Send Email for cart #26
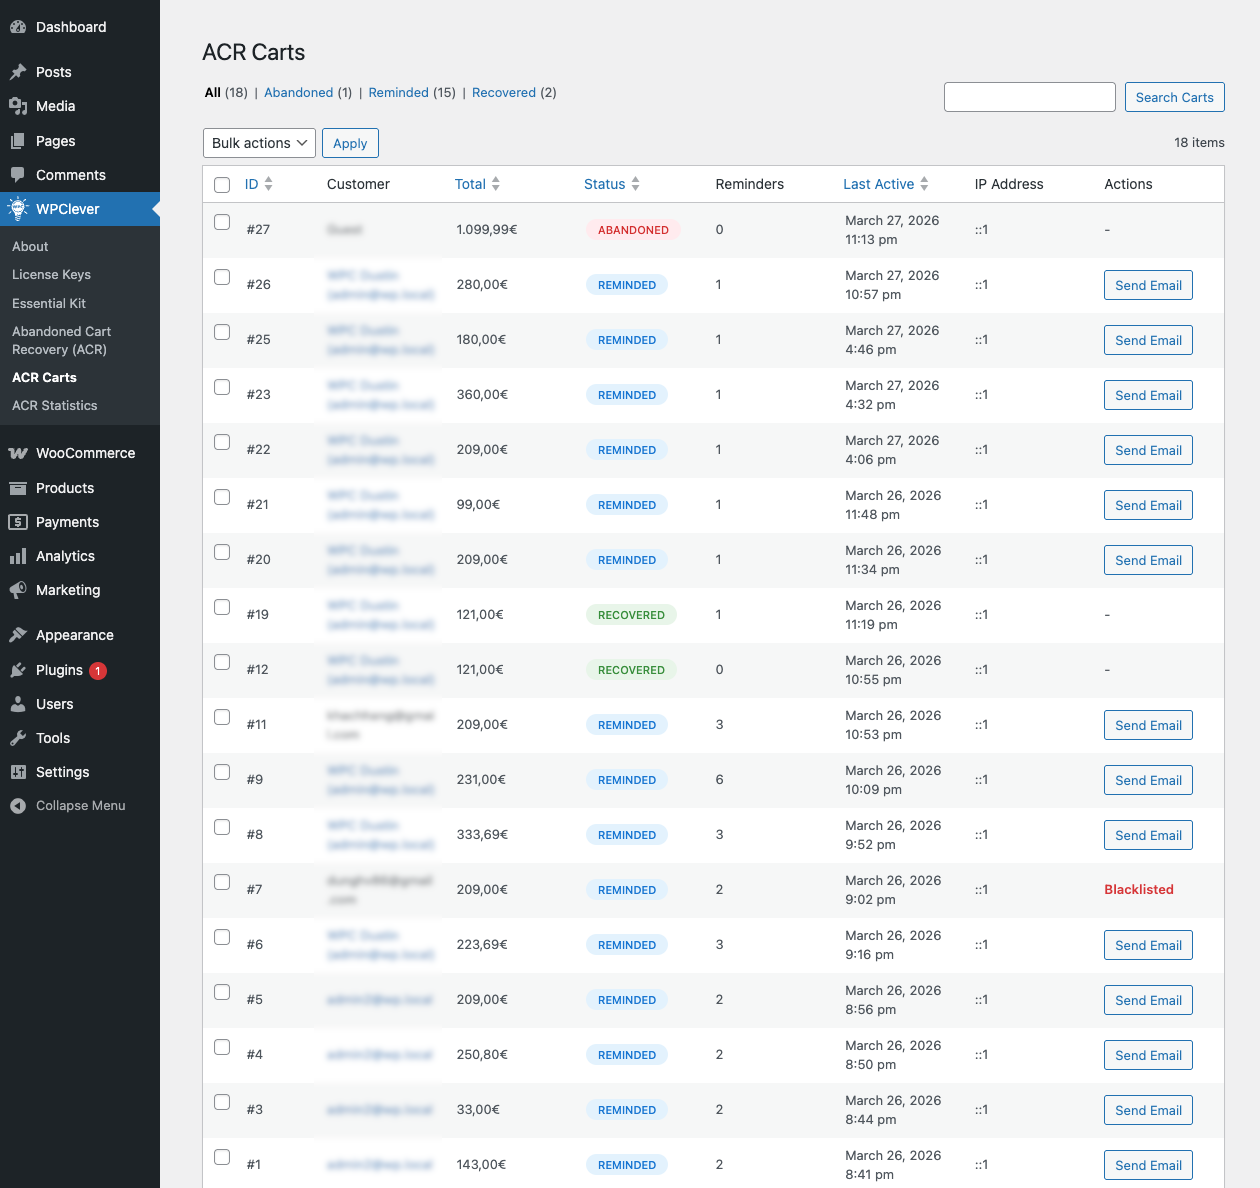1260x1188 pixels. click(x=1148, y=285)
